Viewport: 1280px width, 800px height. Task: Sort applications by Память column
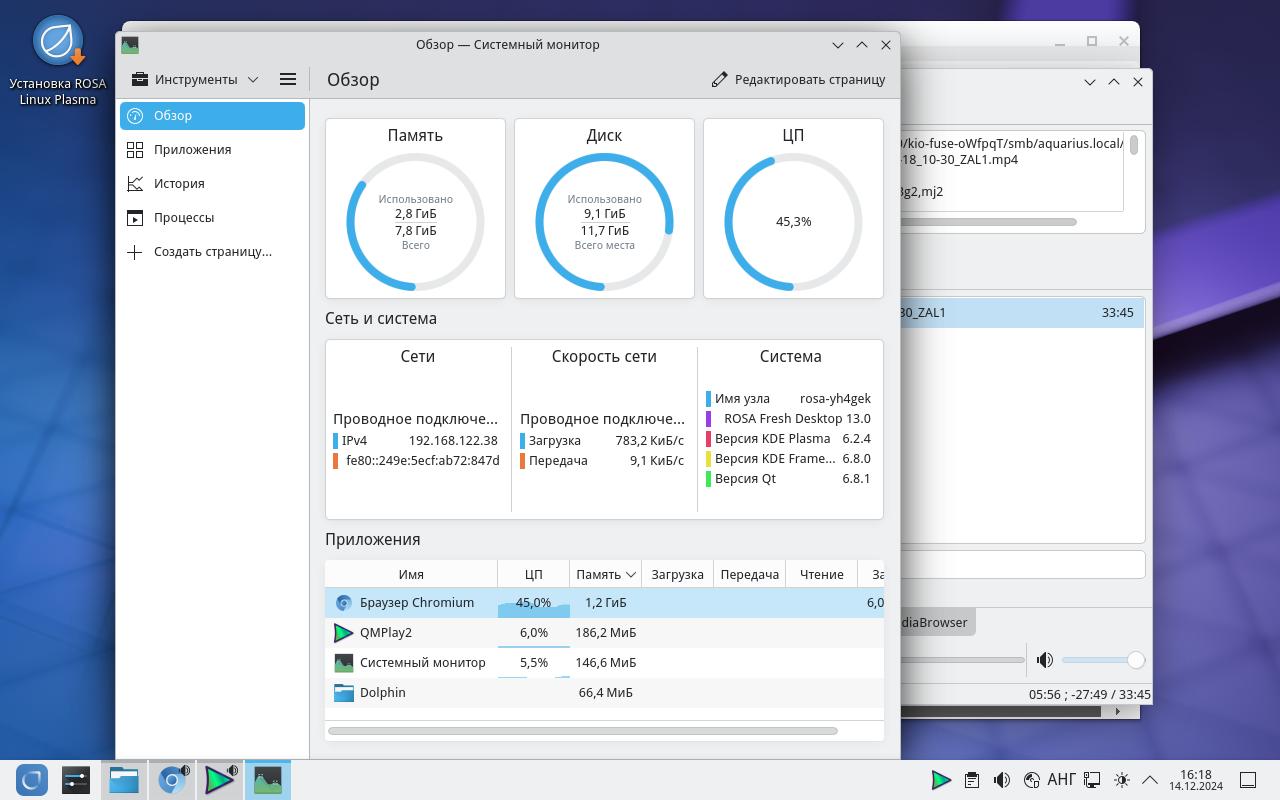point(604,574)
